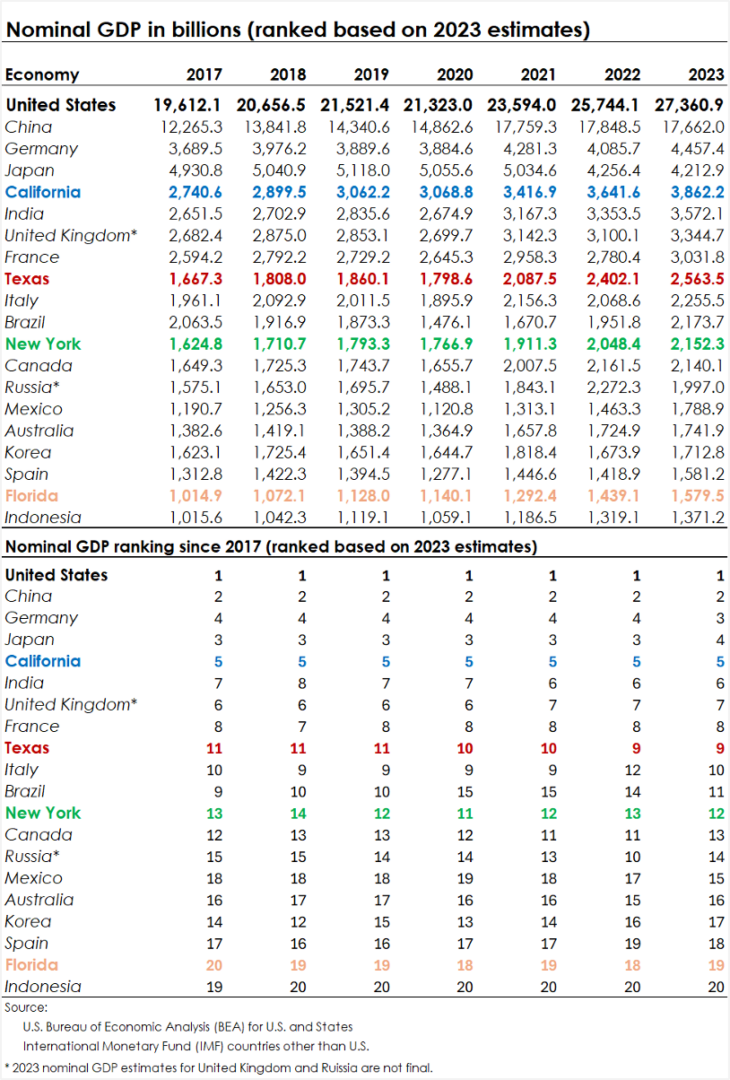Click the Florida 2017 GDP value 1,014.9

[196, 496]
